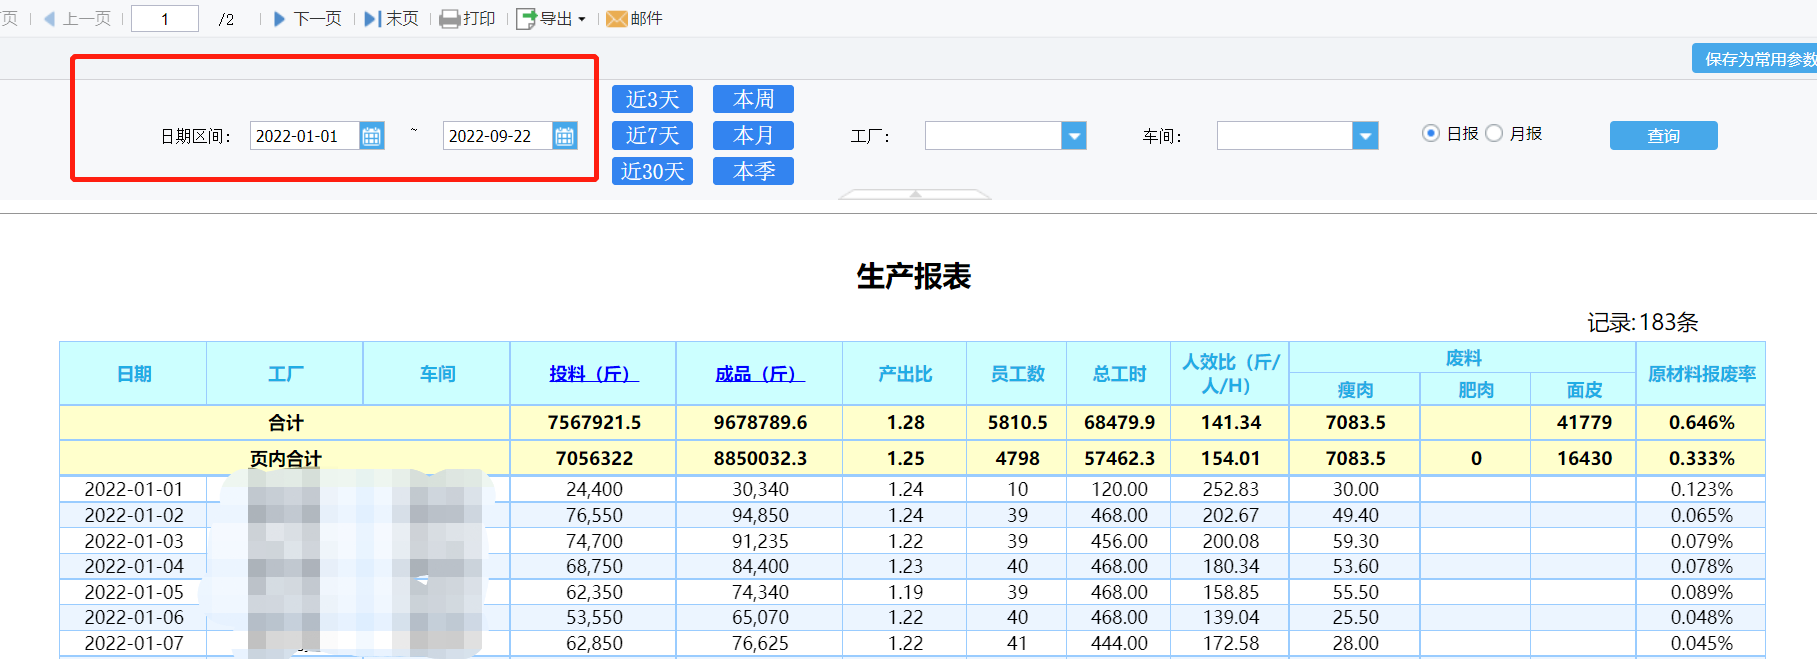1817x659 pixels.
Task: Click the 合计 row label
Action: pos(285,423)
